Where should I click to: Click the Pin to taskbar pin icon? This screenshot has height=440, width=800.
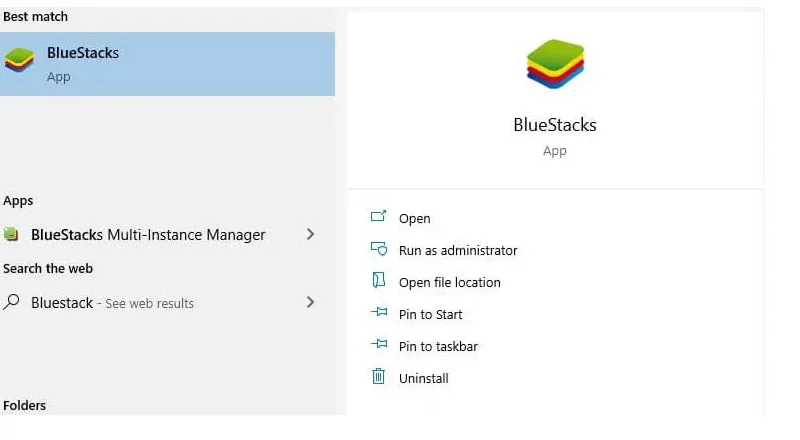(379, 344)
